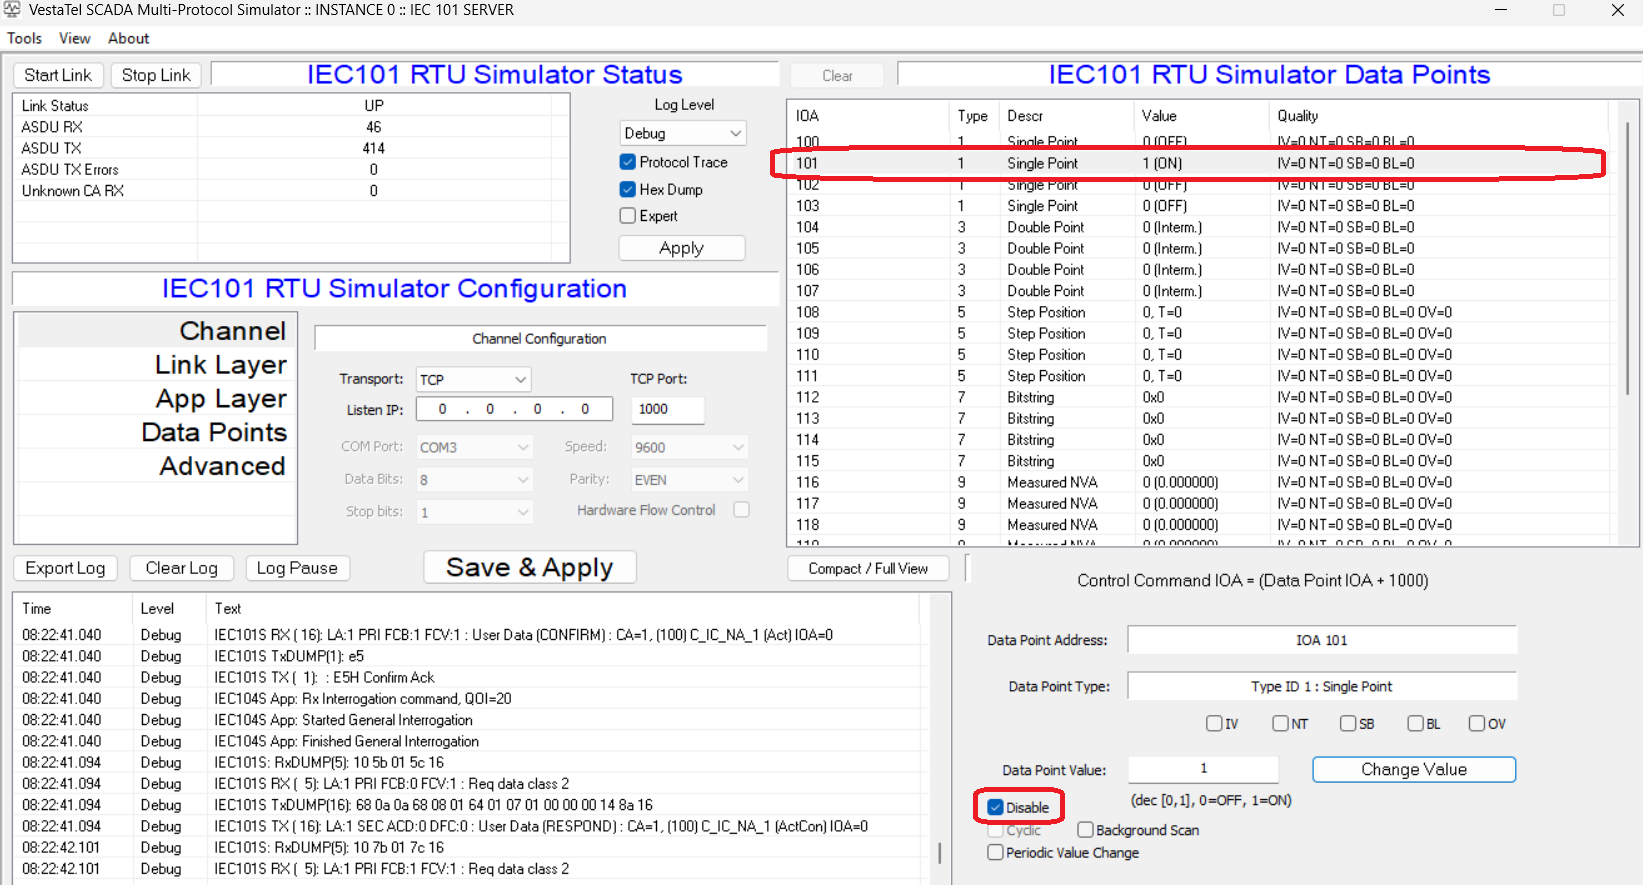Enable the Background Scan checkbox

coord(1085,830)
